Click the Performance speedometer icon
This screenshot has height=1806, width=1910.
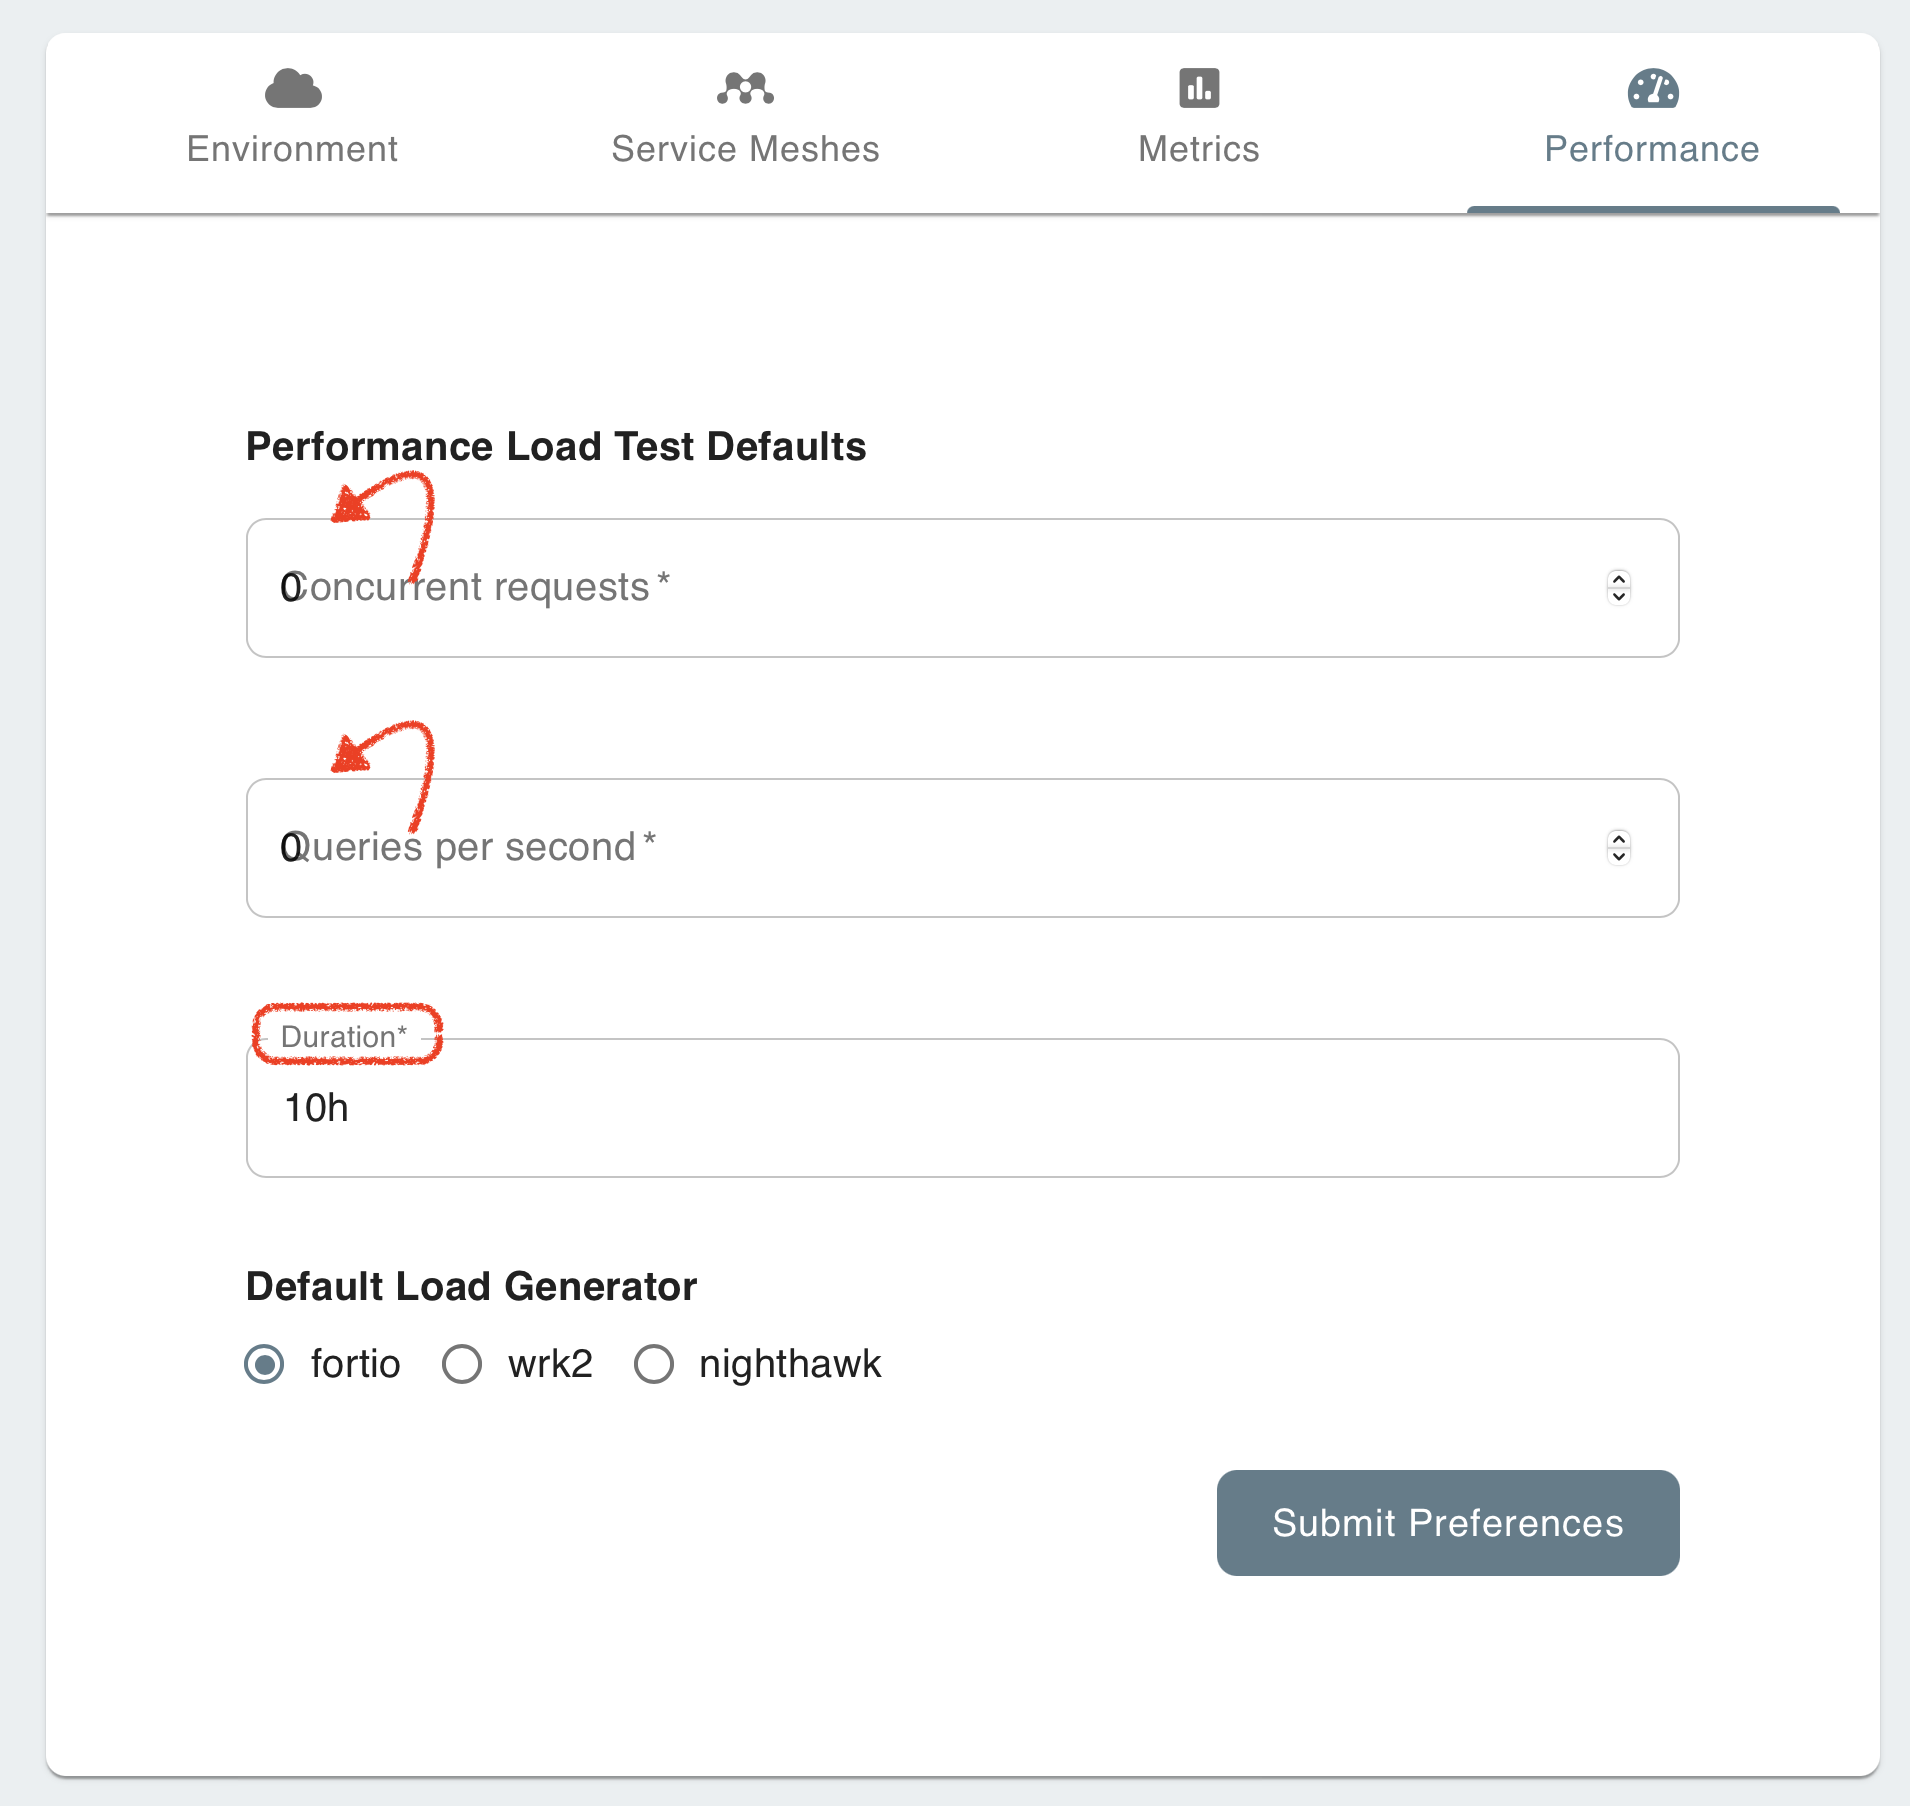coord(1652,88)
